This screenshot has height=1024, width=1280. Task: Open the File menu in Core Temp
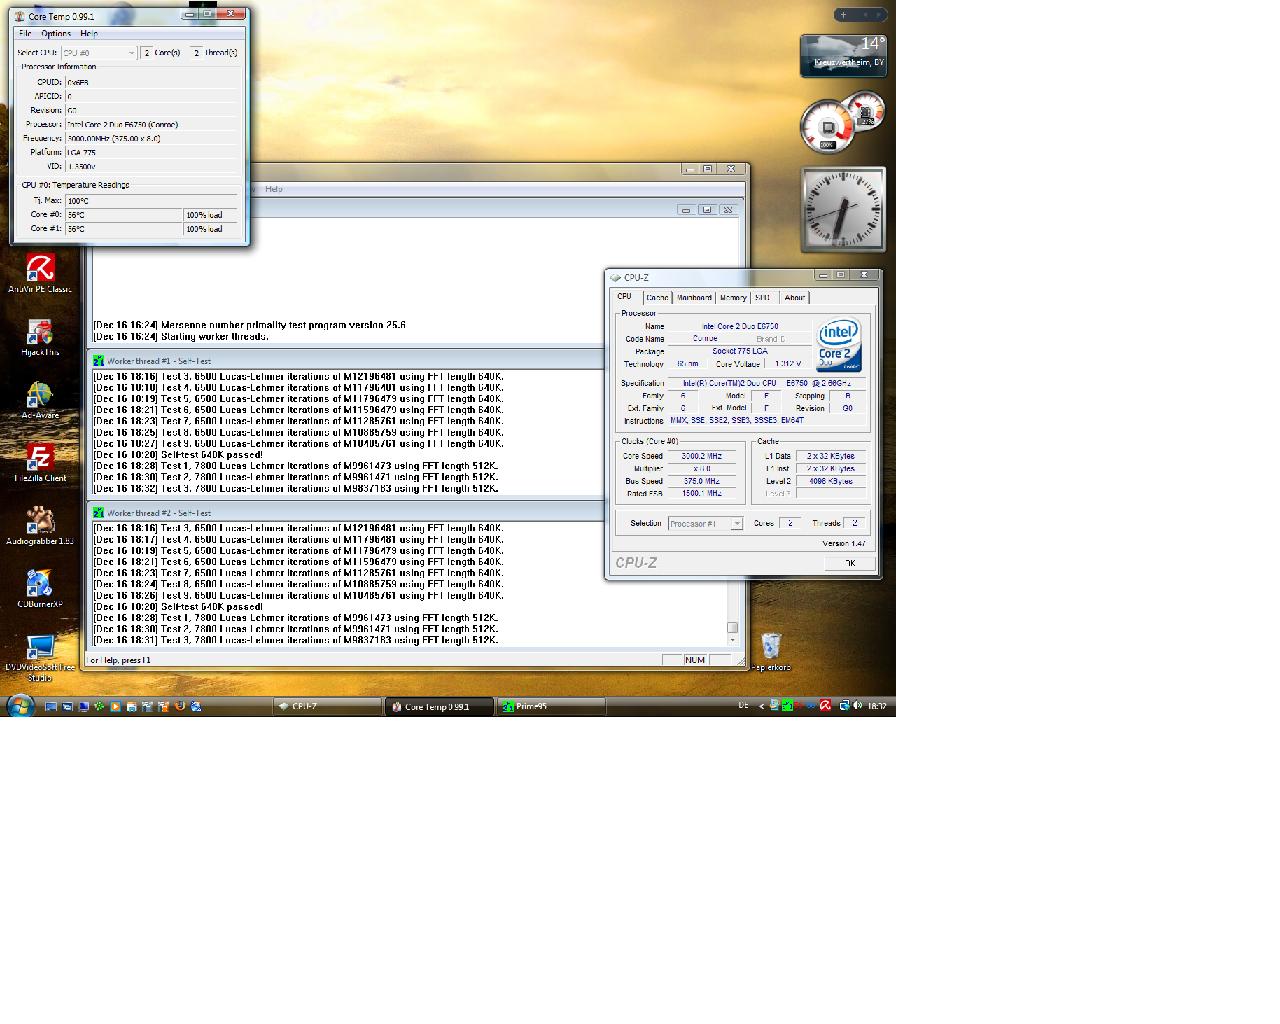click(25, 33)
